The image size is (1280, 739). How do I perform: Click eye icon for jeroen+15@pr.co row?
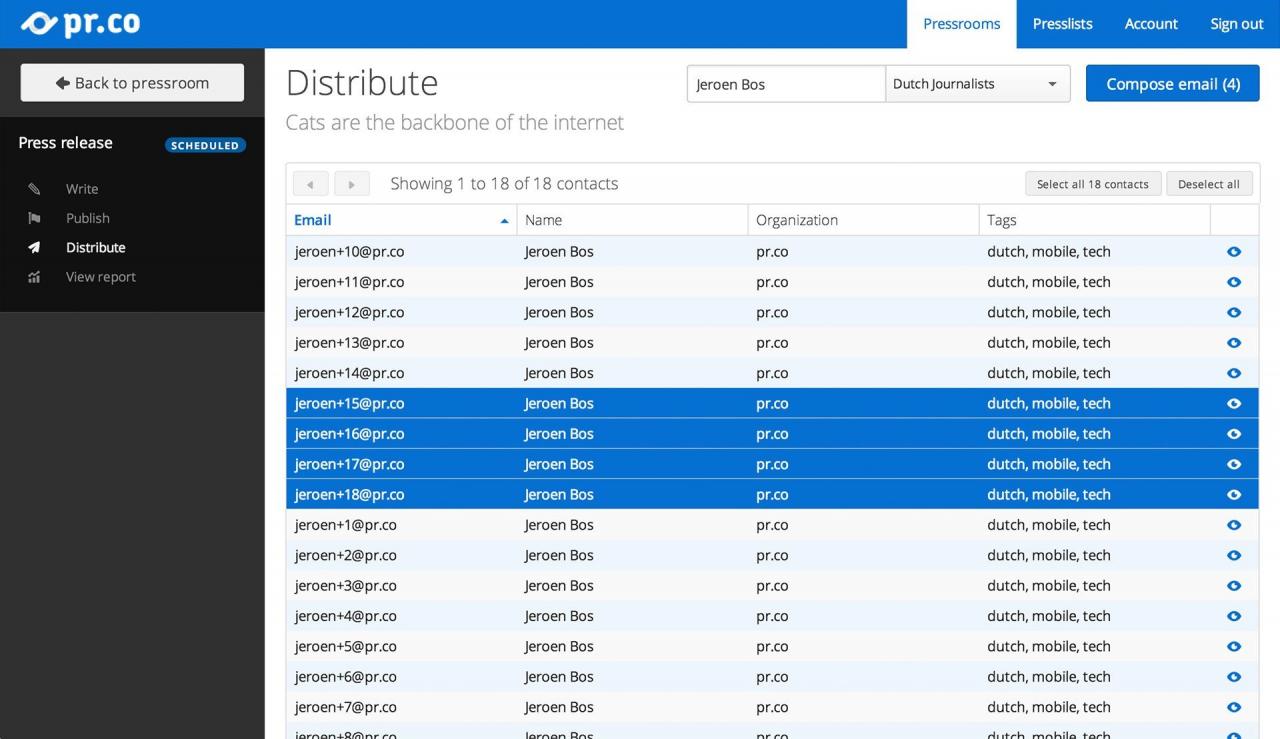click(1233, 404)
